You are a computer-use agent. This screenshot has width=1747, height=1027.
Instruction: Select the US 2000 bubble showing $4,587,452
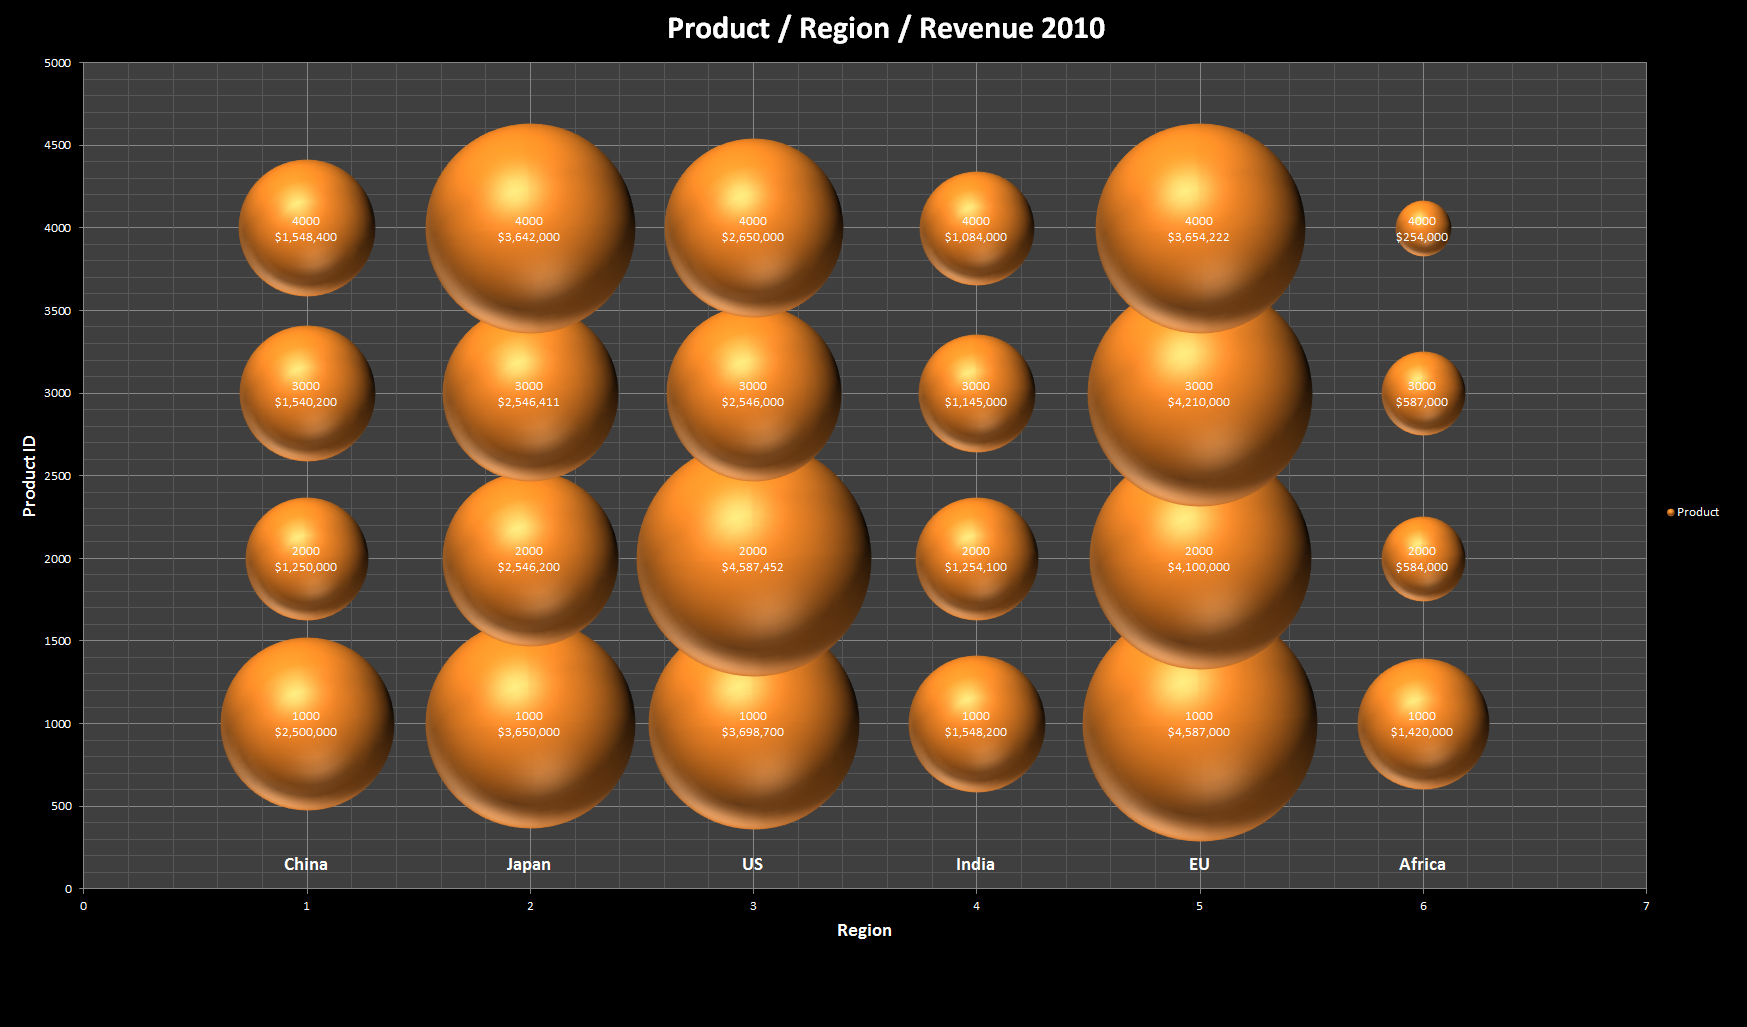[753, 559]
